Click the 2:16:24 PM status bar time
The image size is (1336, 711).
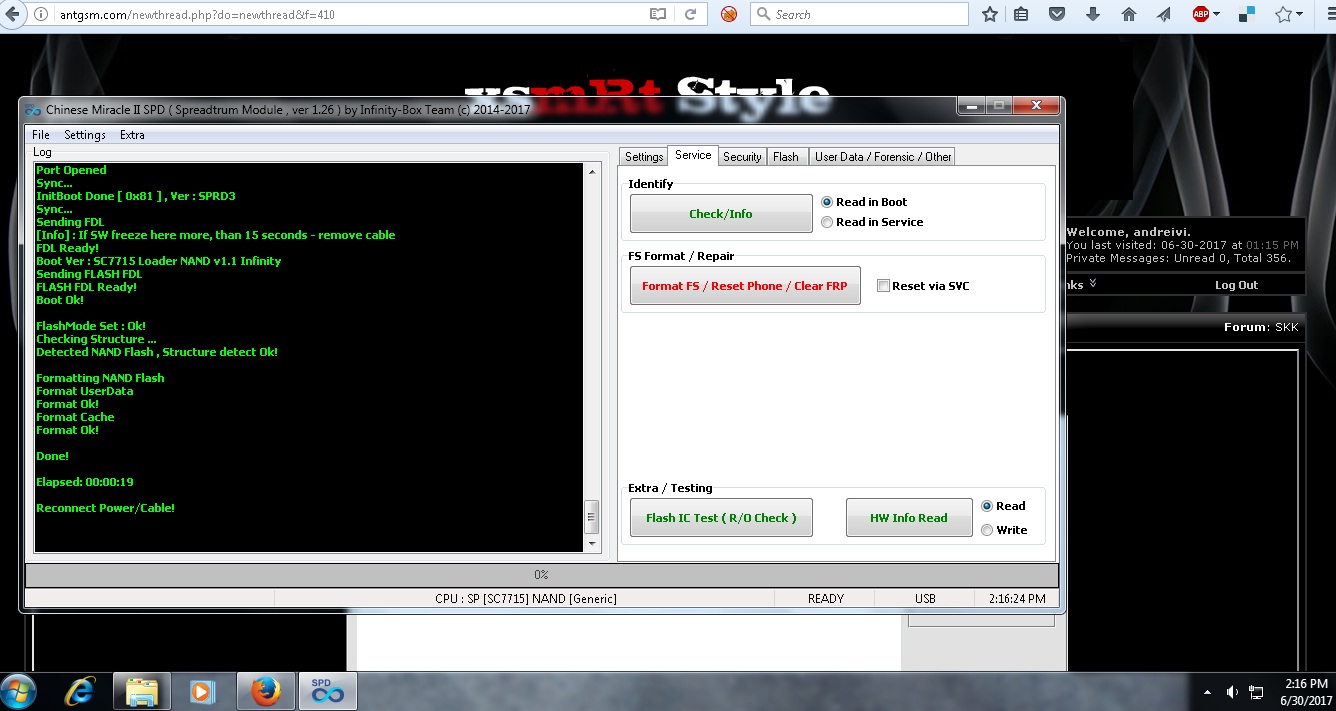(1016, 599)
